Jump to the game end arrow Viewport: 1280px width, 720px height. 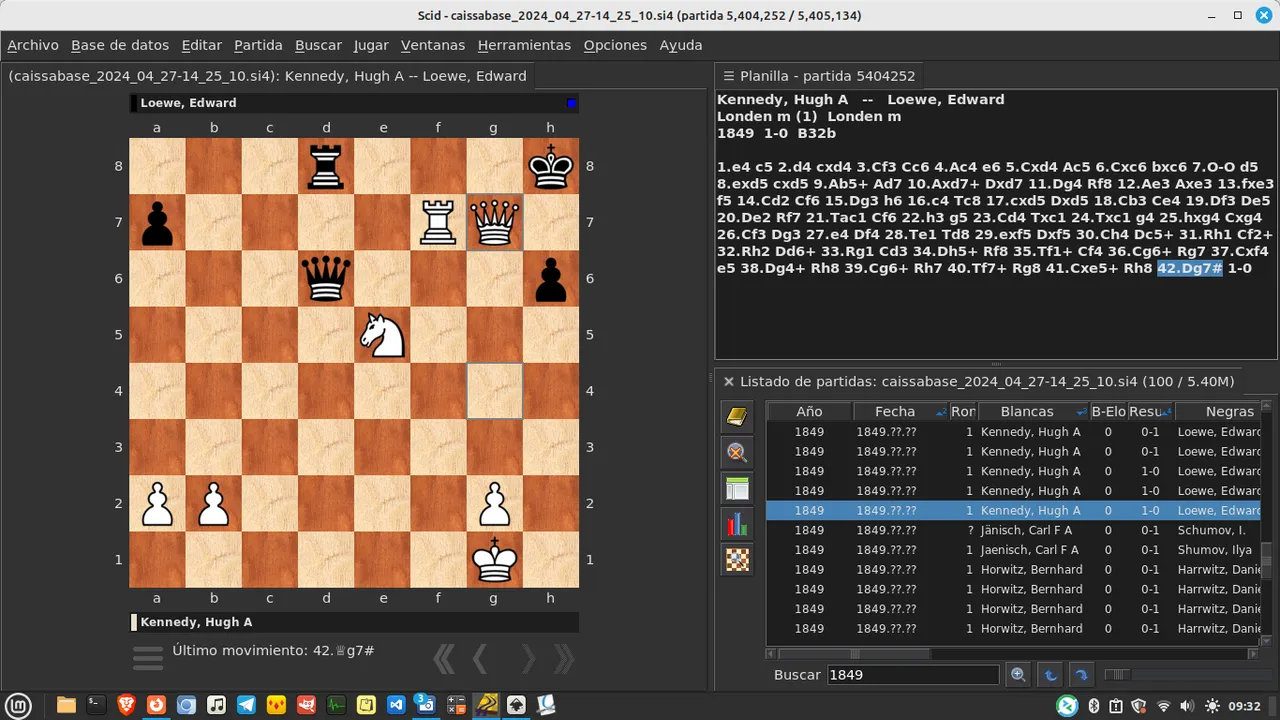coord(564,658)
